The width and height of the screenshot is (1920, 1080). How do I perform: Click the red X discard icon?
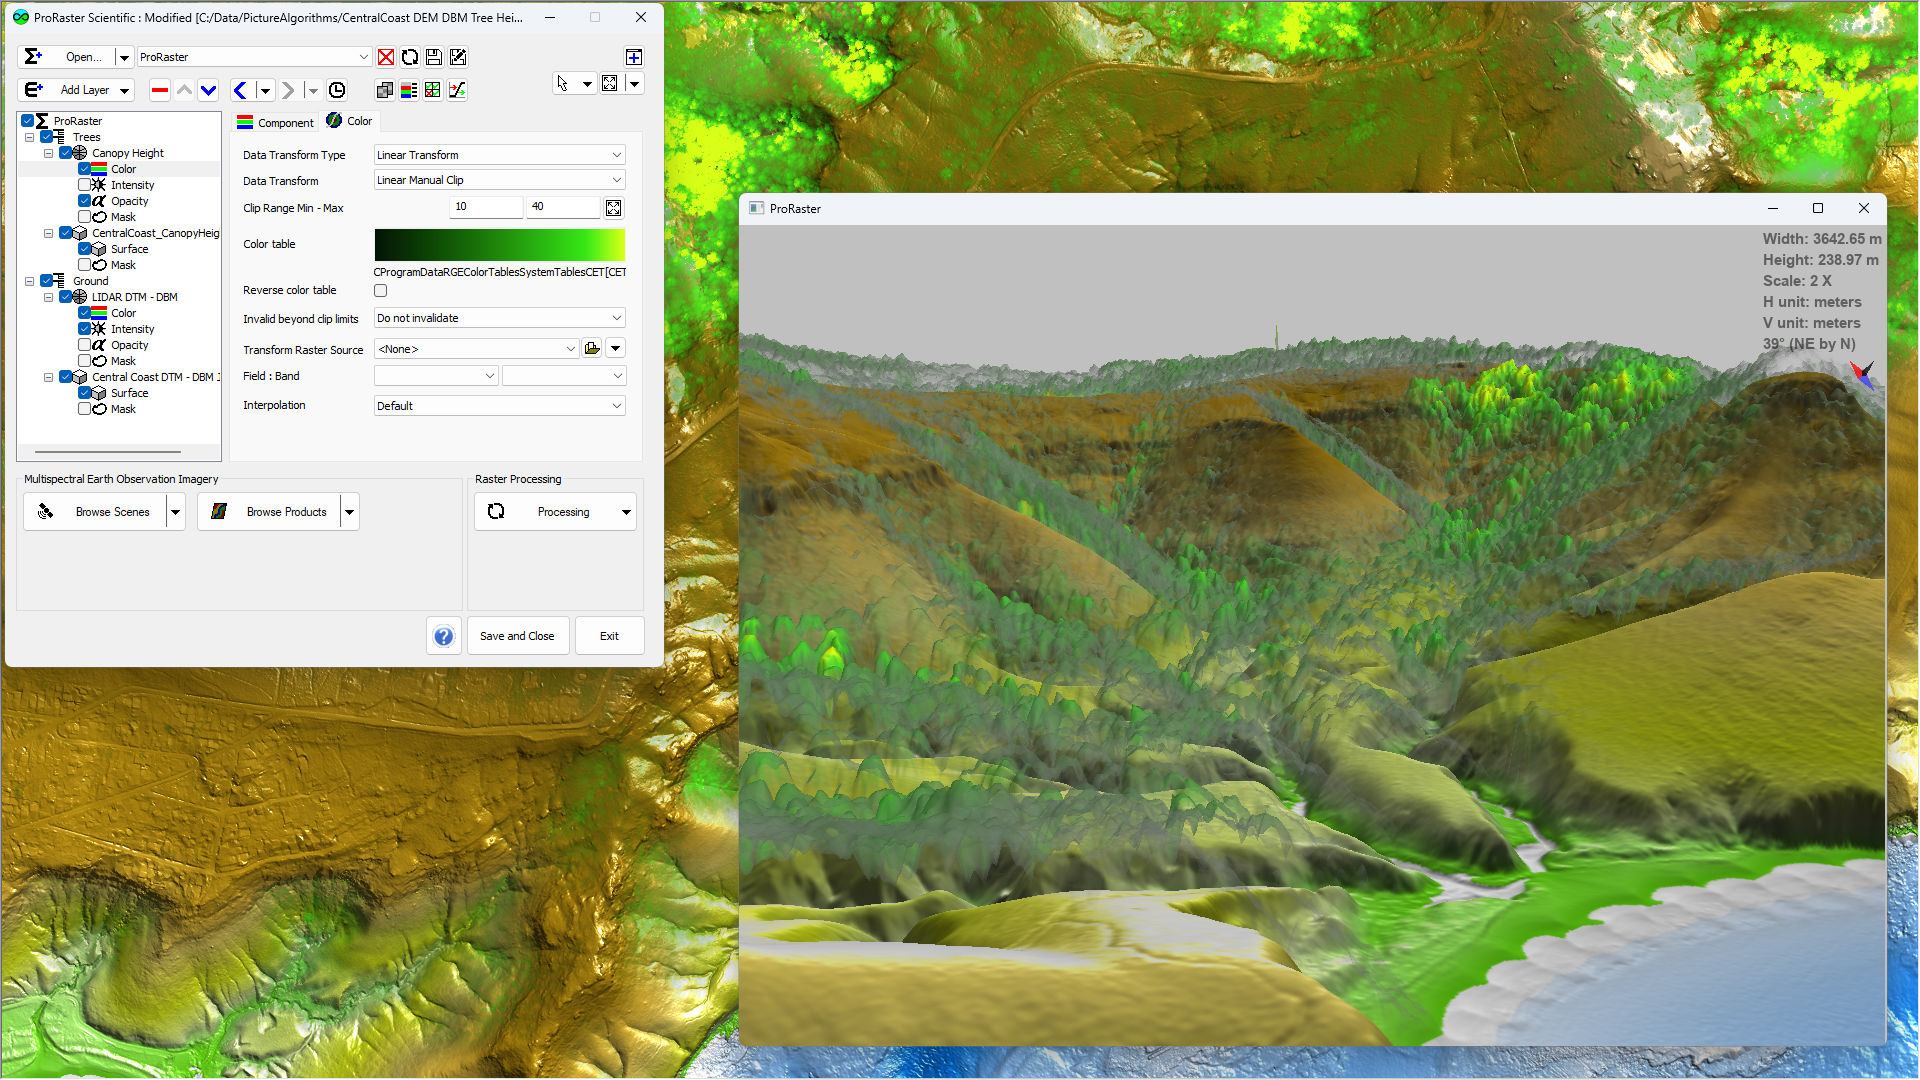[386, 57]
